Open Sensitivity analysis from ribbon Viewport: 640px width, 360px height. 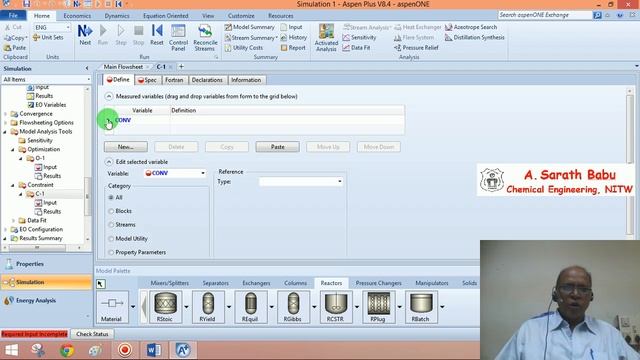[359, 37]
